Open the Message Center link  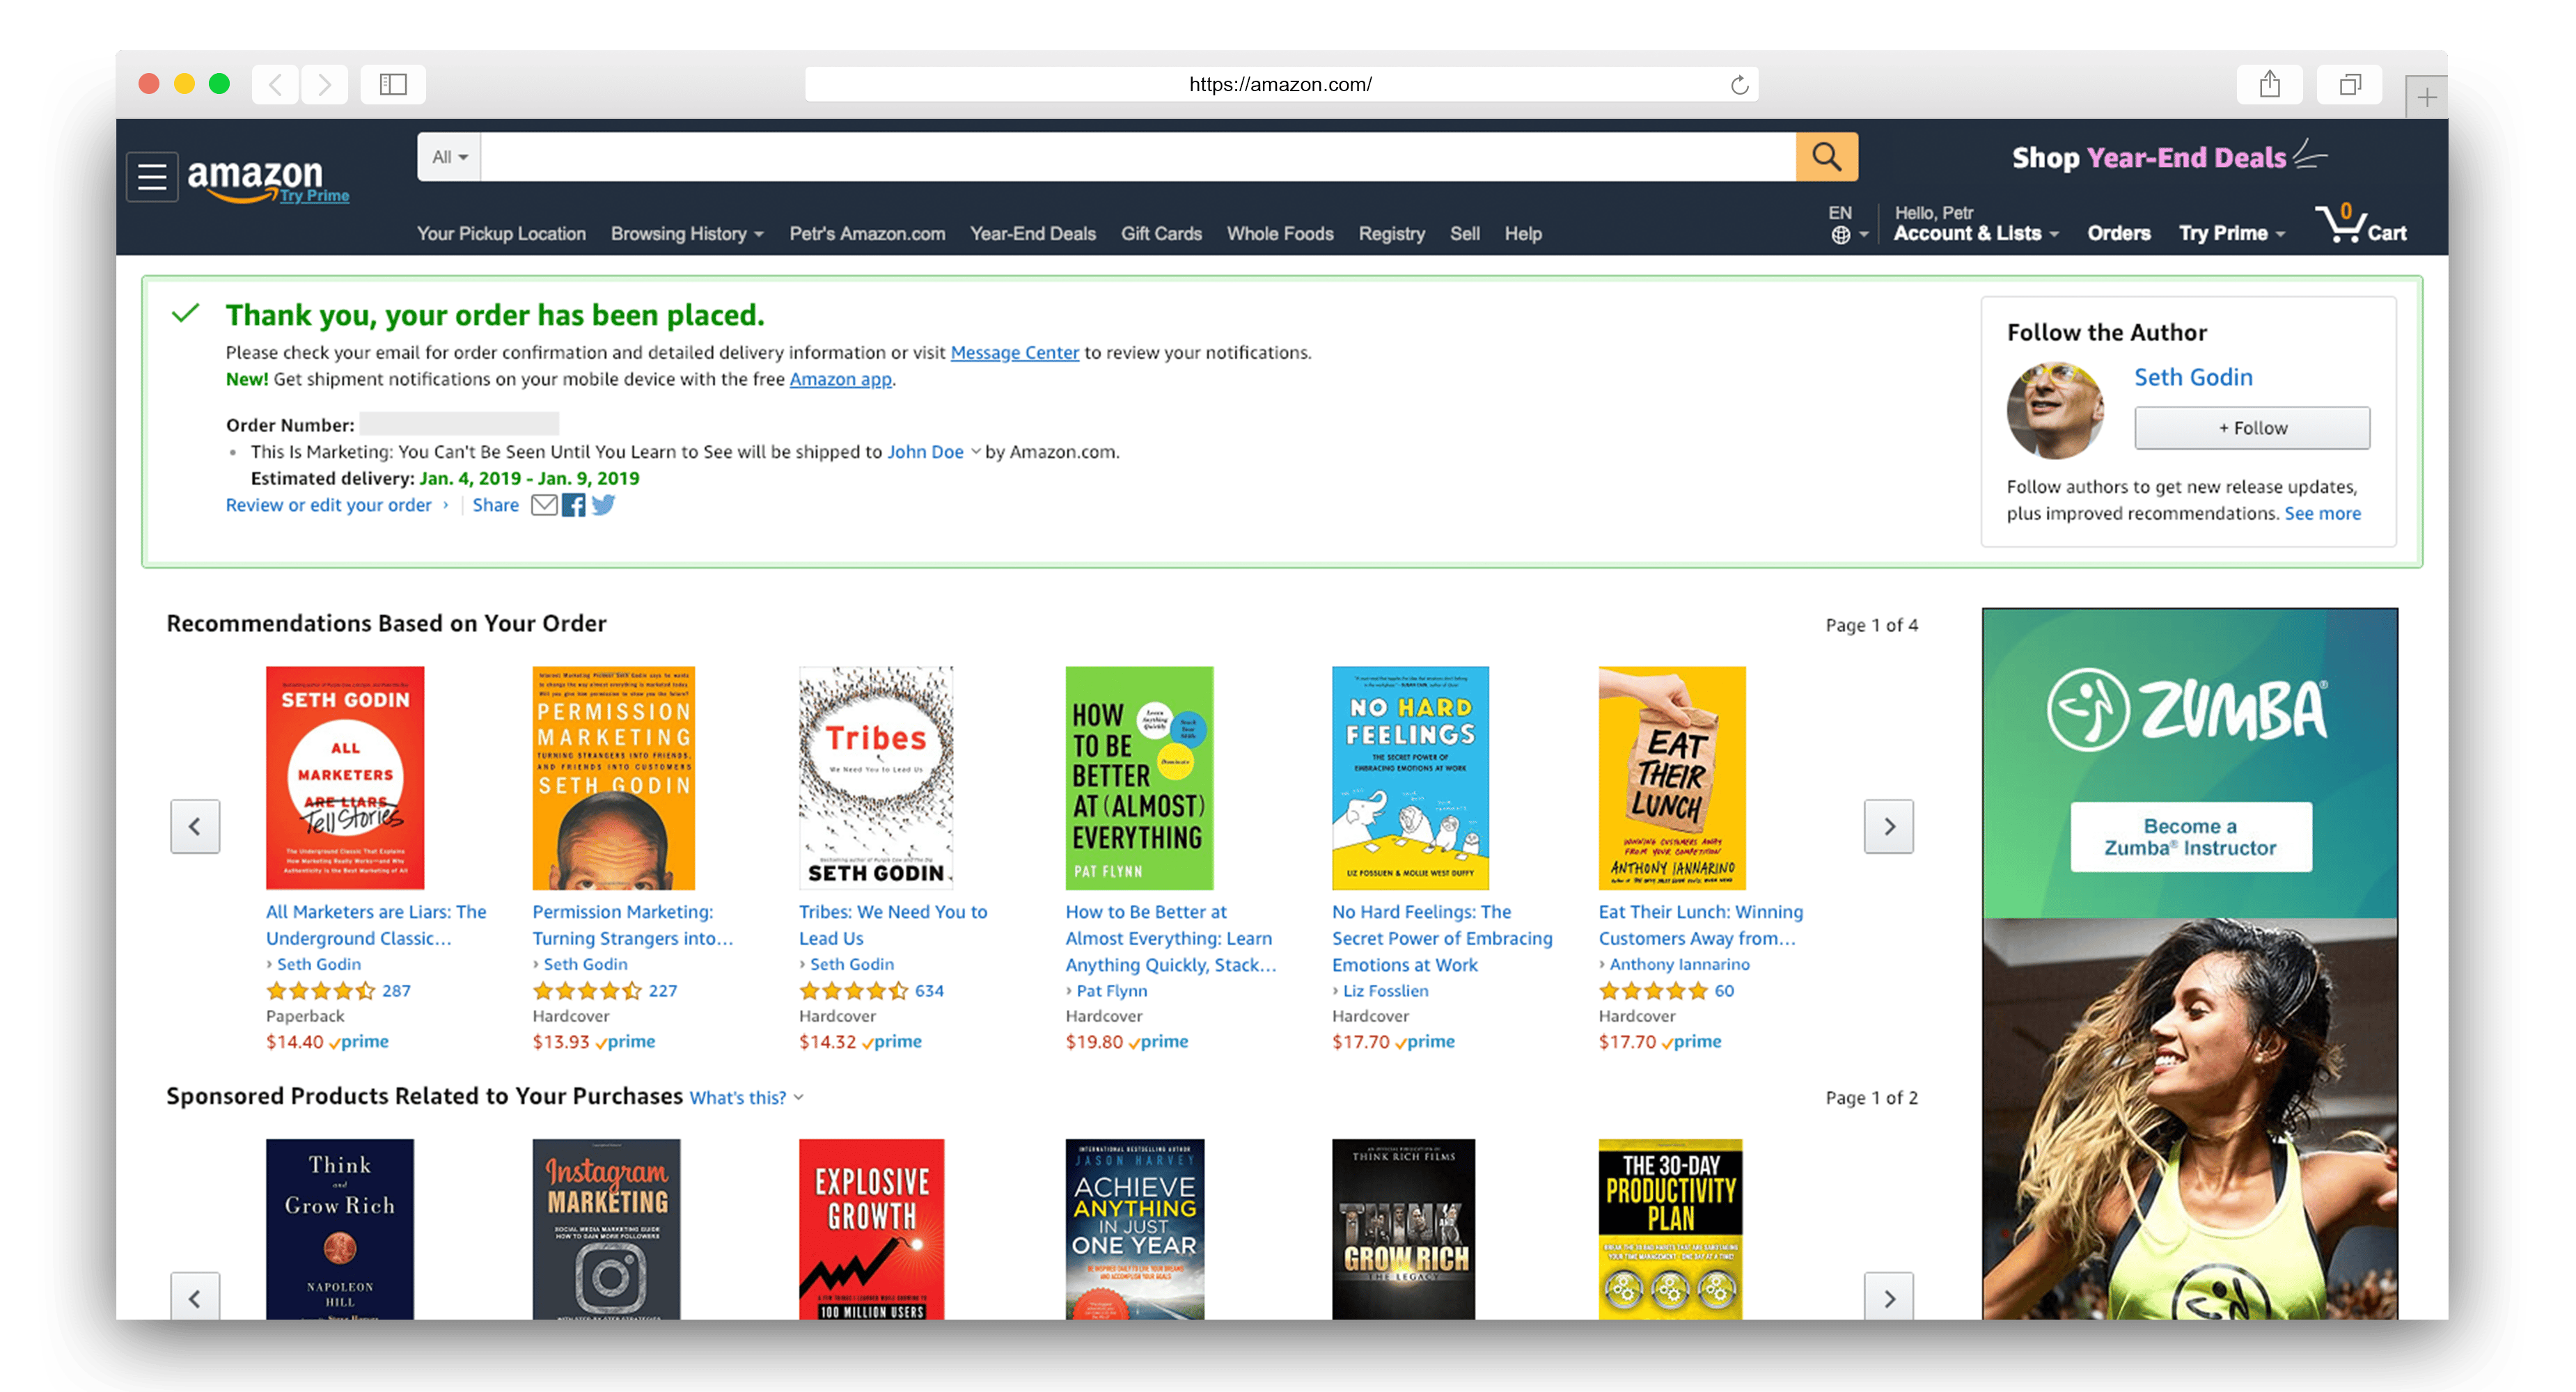click(1014, 353)
